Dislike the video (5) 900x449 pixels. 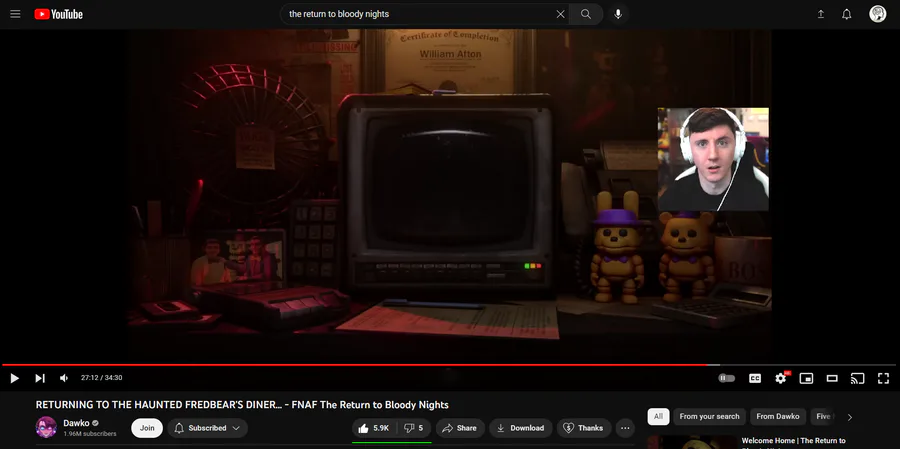(x=413, y=428)
